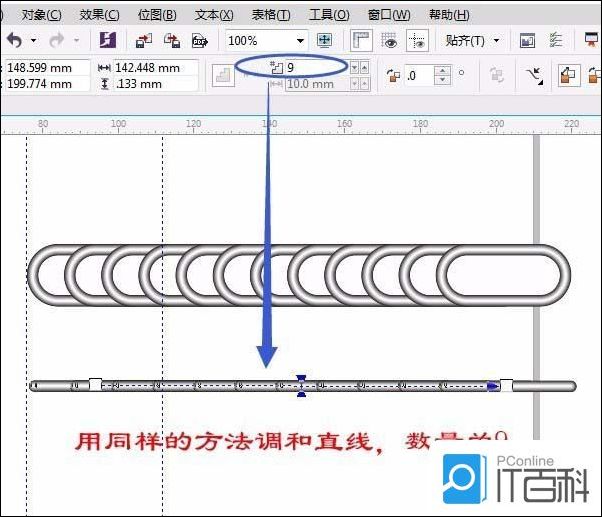
Task: Open the redo history dropdown arrow
Action: pos(76,40)
